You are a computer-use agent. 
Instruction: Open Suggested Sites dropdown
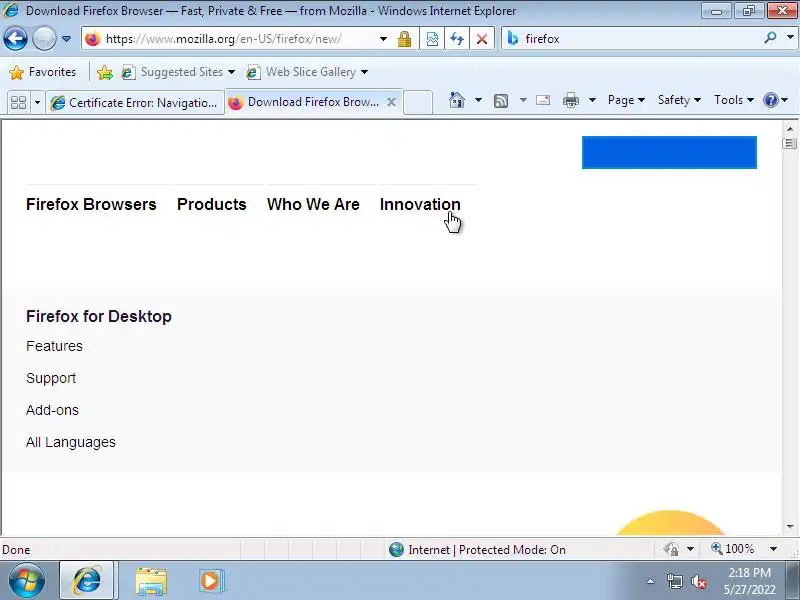coord(179,72)
